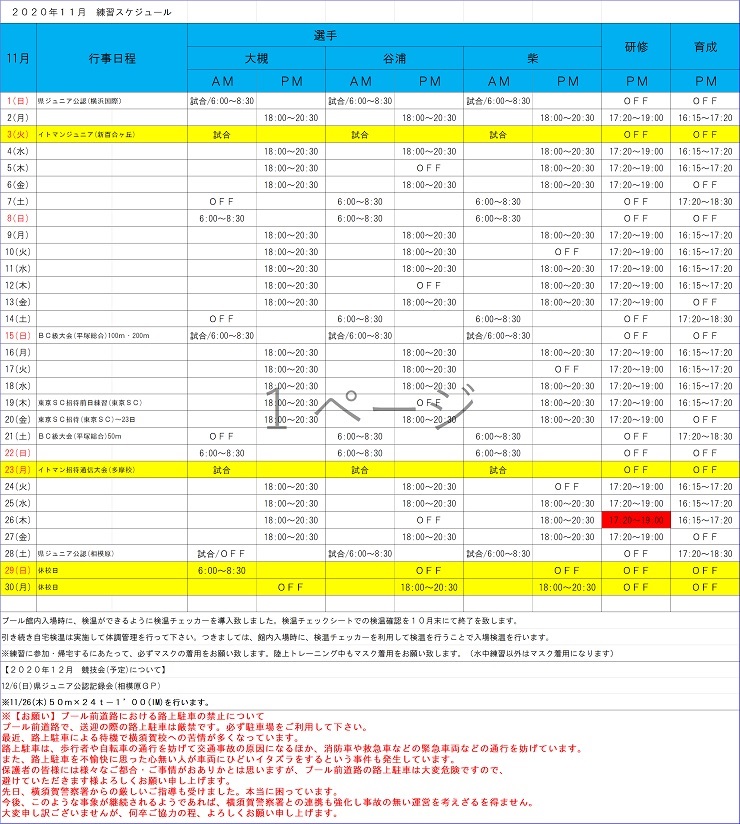Click third swimmer PM 'OFF' on 10(火)
Viewport: 740px width, 824px height.
click(x=567, y=252)
